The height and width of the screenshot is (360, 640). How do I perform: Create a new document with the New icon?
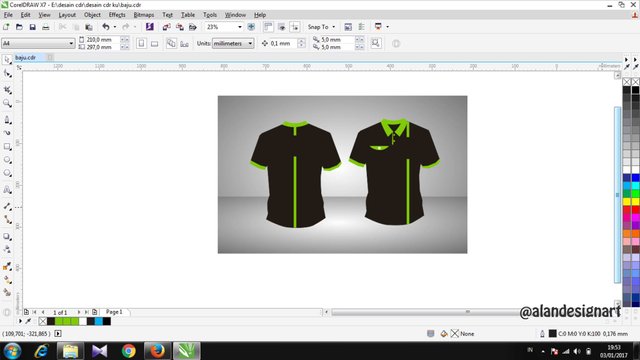[6, 27]
